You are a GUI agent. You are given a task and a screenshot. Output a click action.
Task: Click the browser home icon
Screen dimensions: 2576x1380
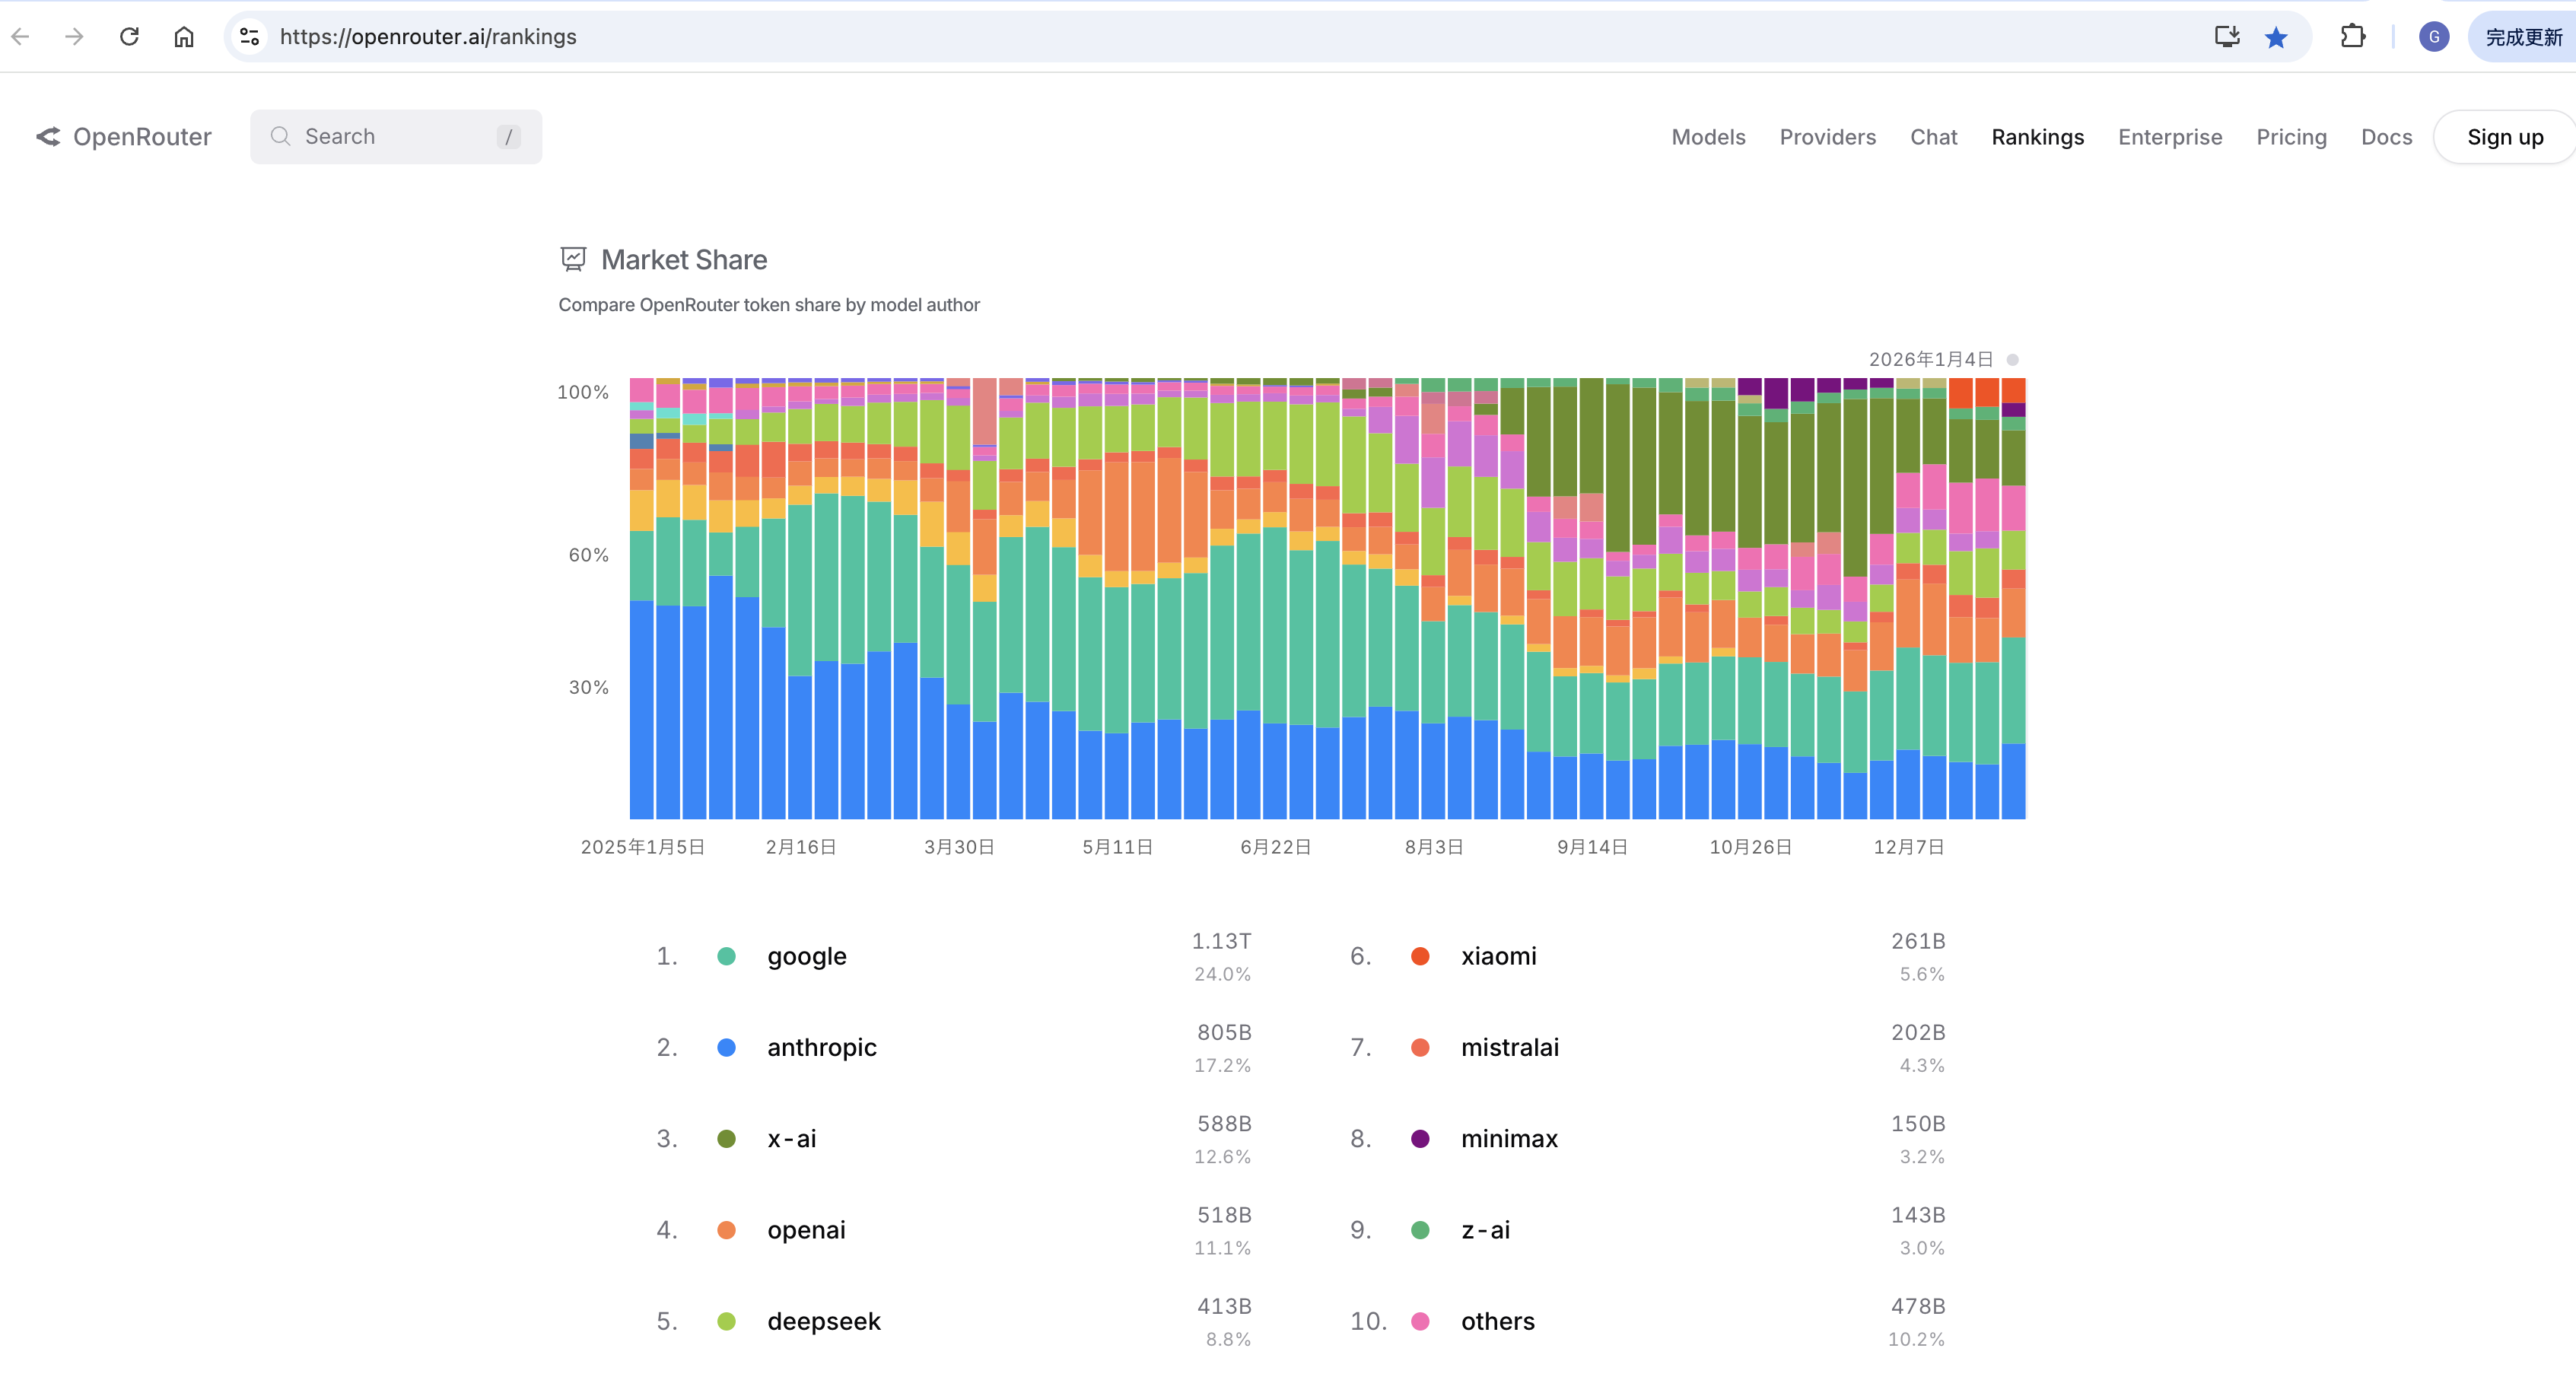click(x=184, y=37)
